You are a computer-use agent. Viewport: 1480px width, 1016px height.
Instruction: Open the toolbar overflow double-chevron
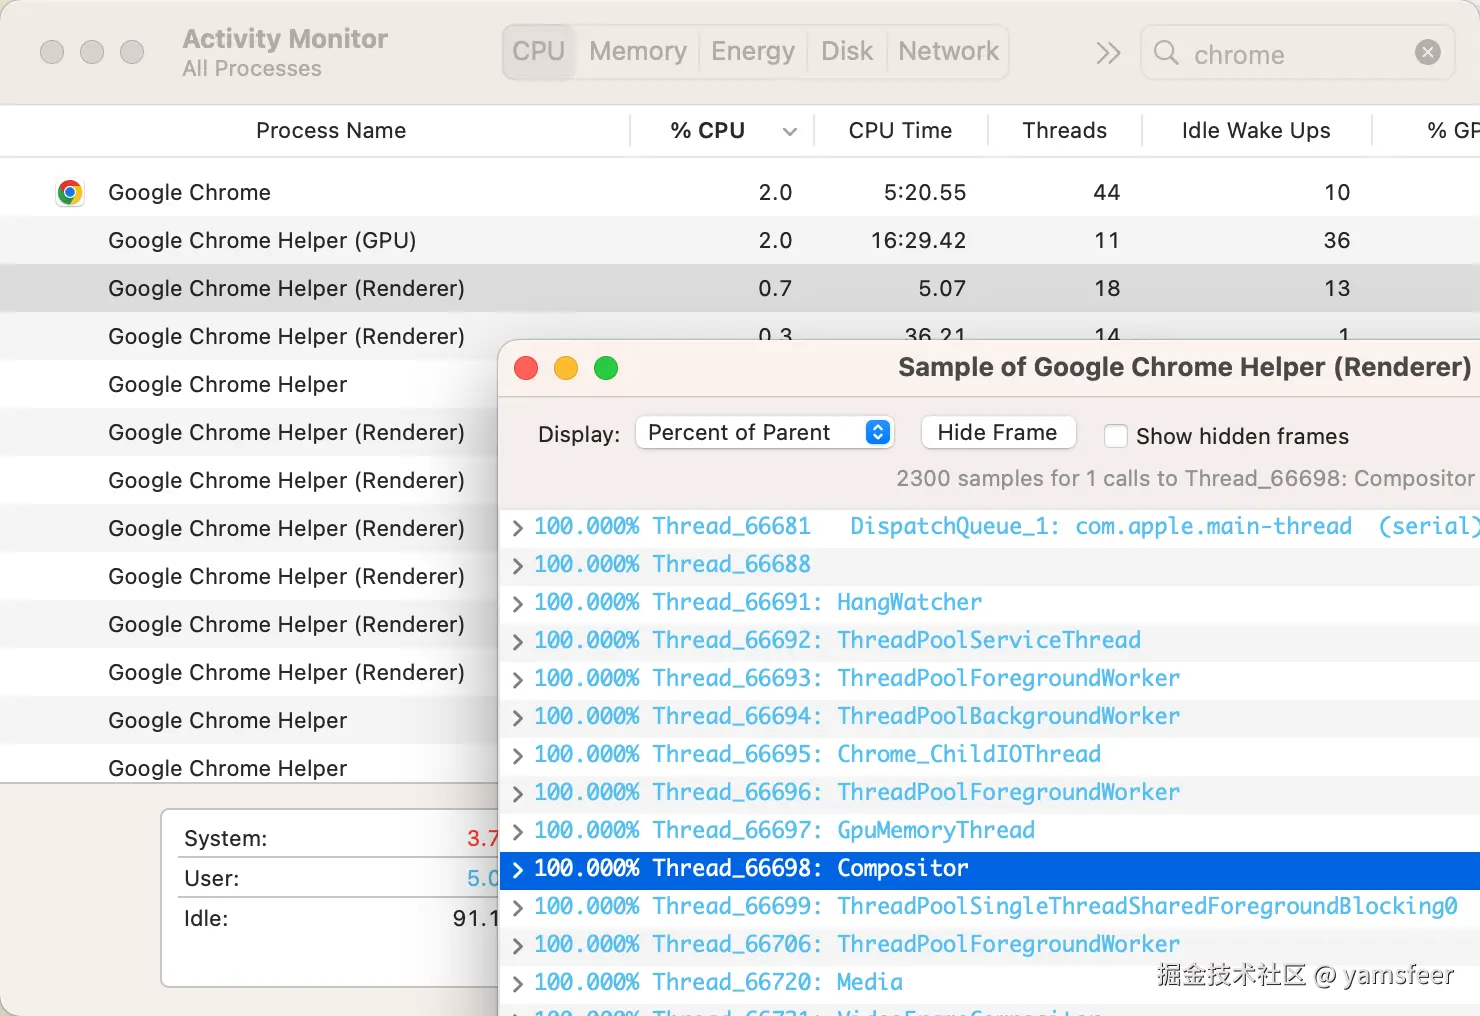click(x=1108, y=53)
